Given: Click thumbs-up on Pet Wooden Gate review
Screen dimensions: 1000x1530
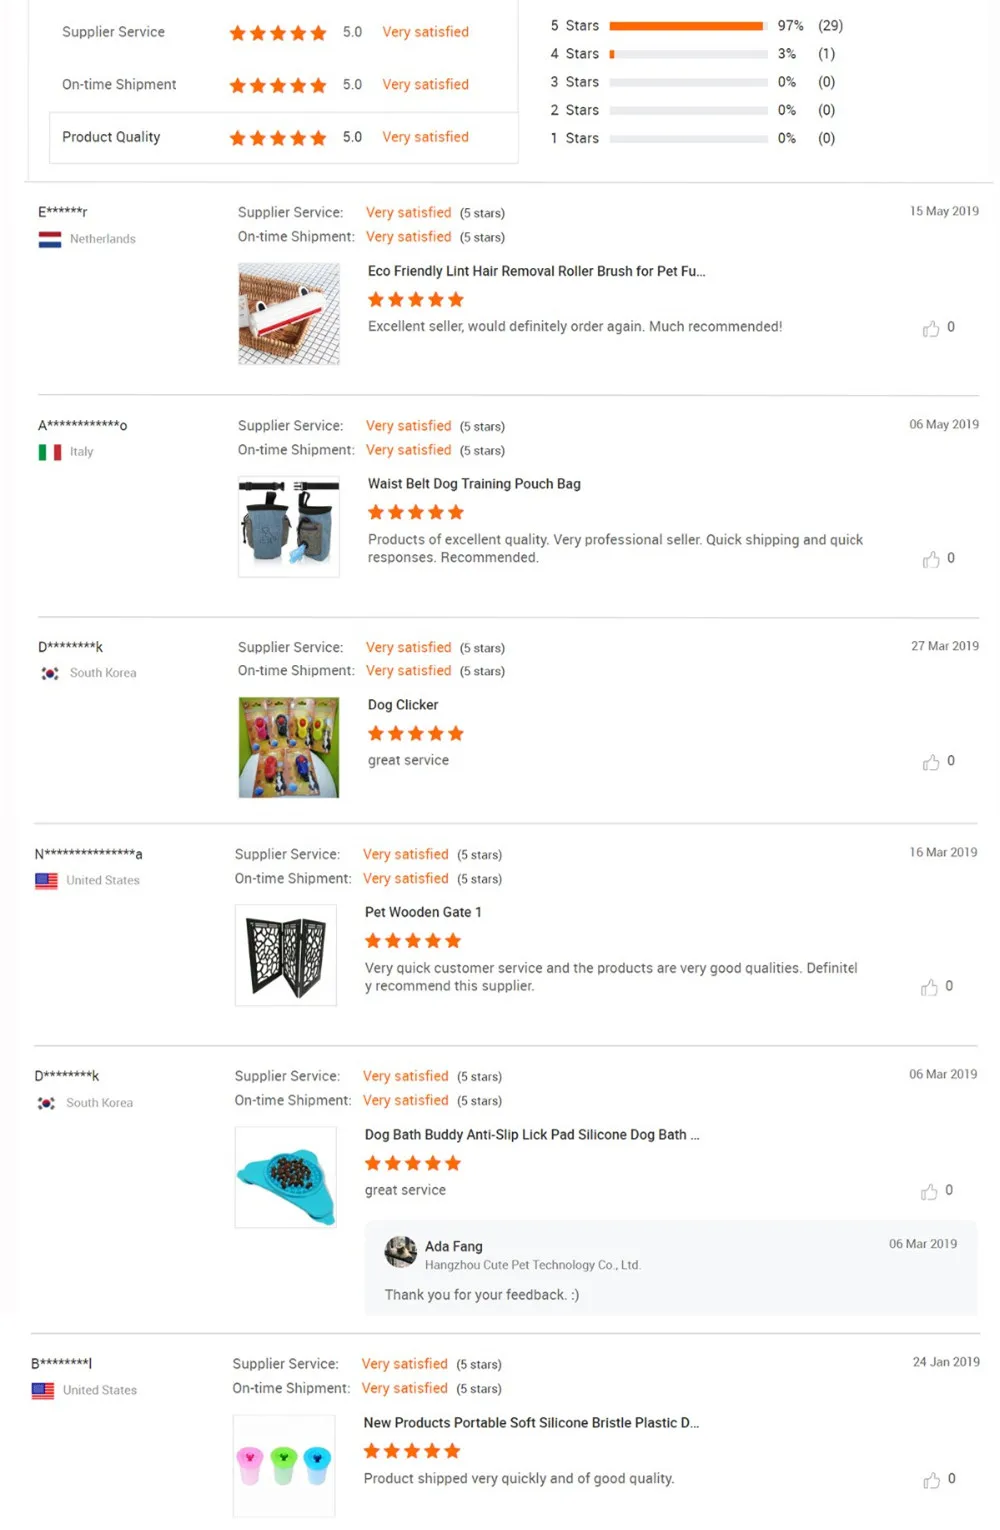Looking at the screenshot, I should tap(929, 988).
